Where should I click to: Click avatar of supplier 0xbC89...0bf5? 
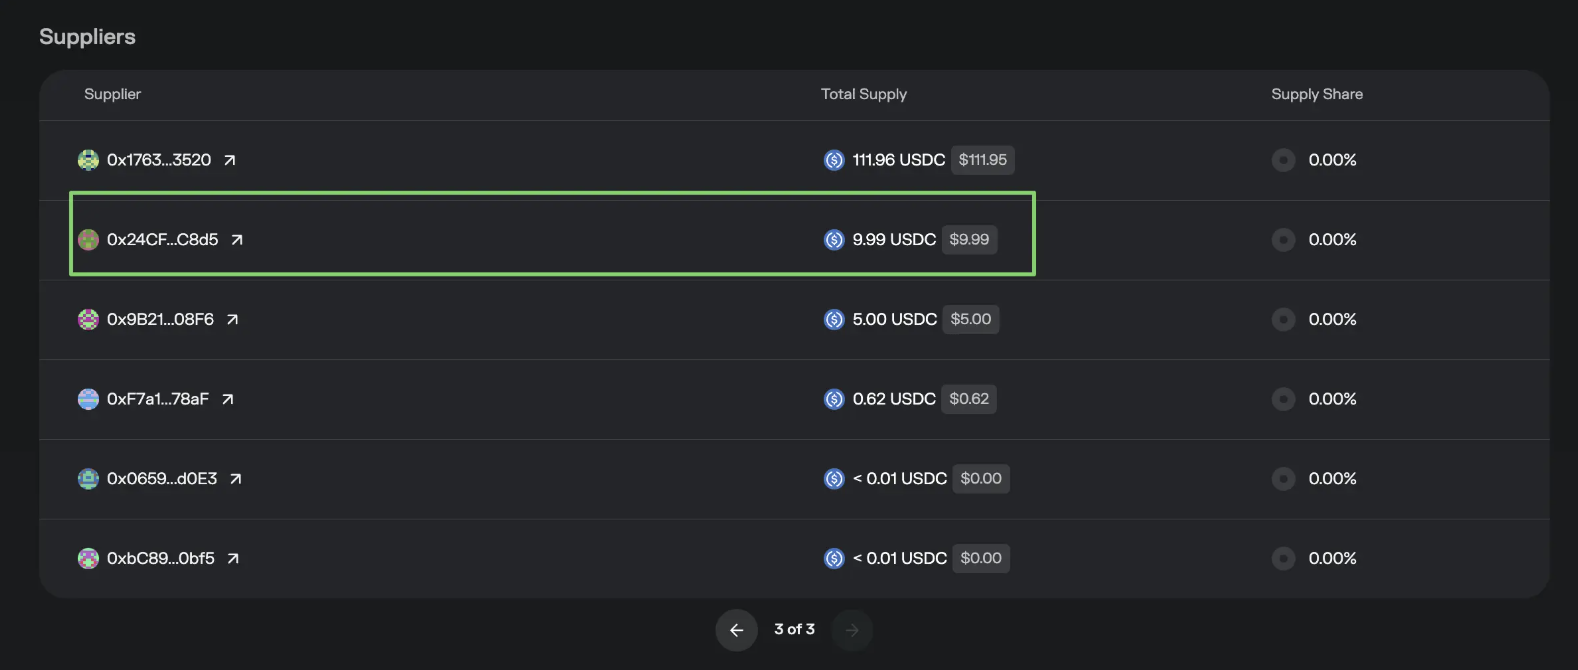point(88,559)
